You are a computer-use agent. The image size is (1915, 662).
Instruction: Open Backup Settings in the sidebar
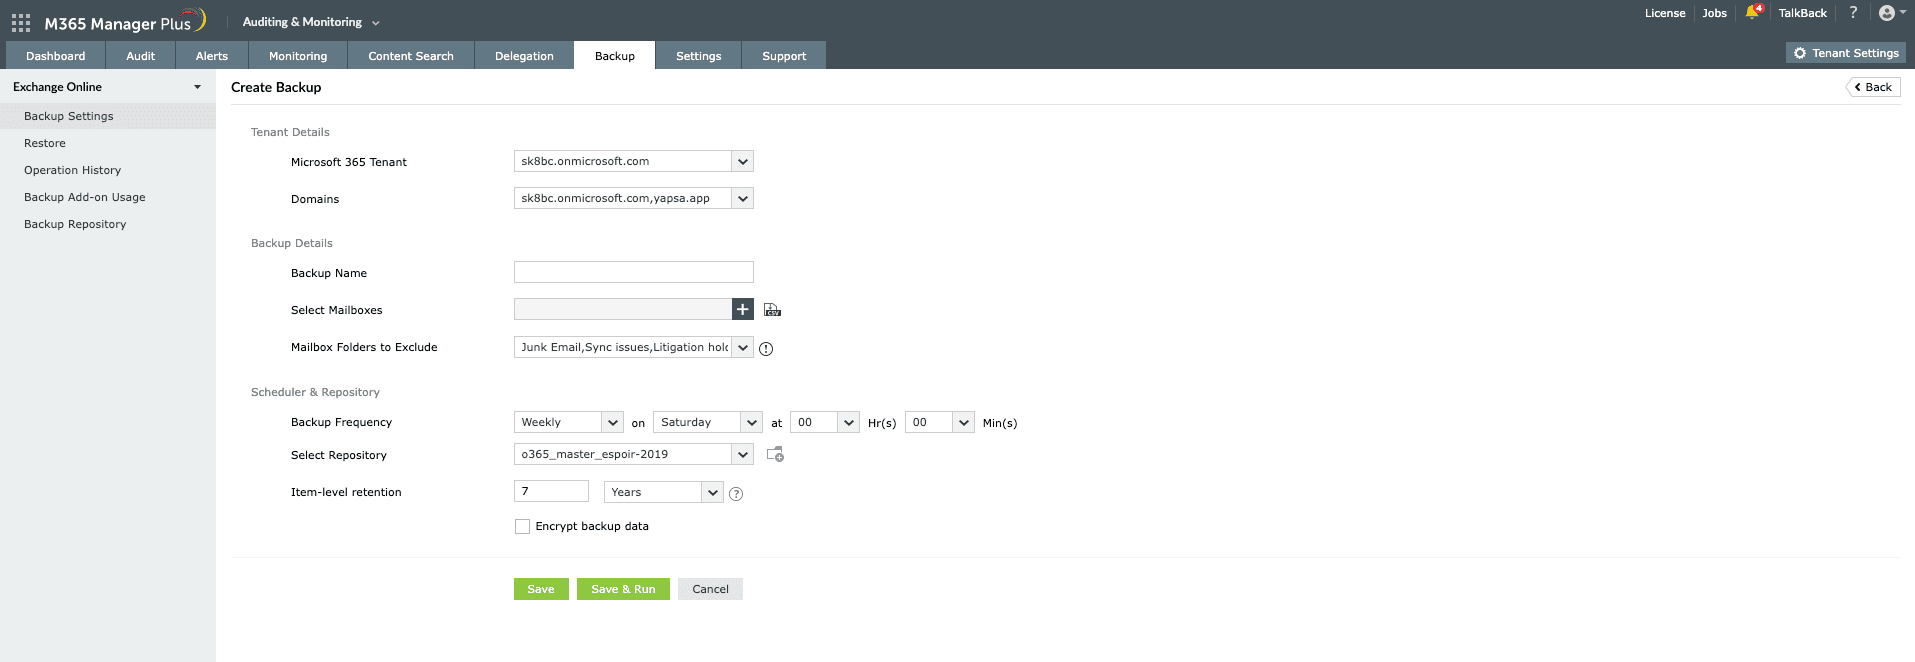point(108,116)
